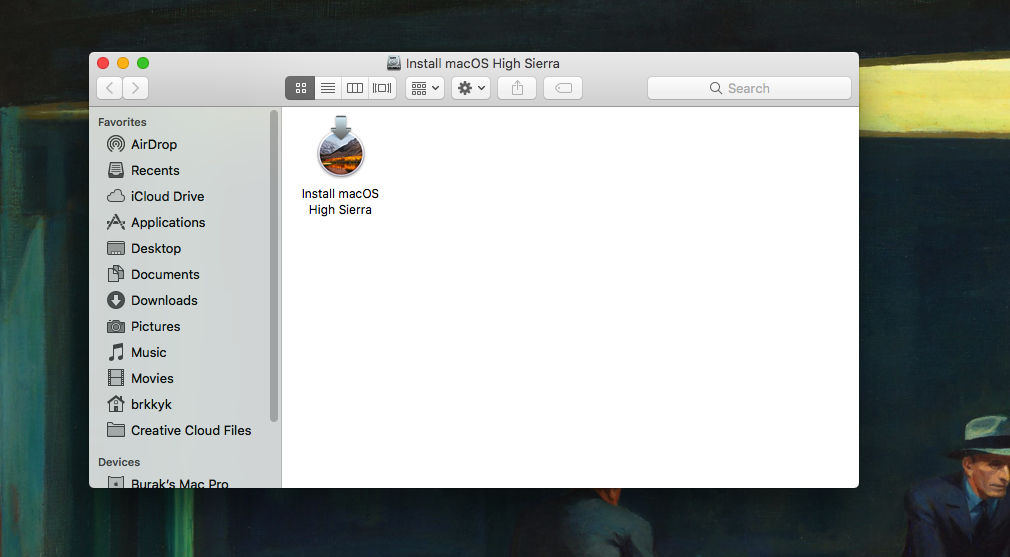Switch to icon view
This screenshot has height=557, width=1010.
coord(300,88)
